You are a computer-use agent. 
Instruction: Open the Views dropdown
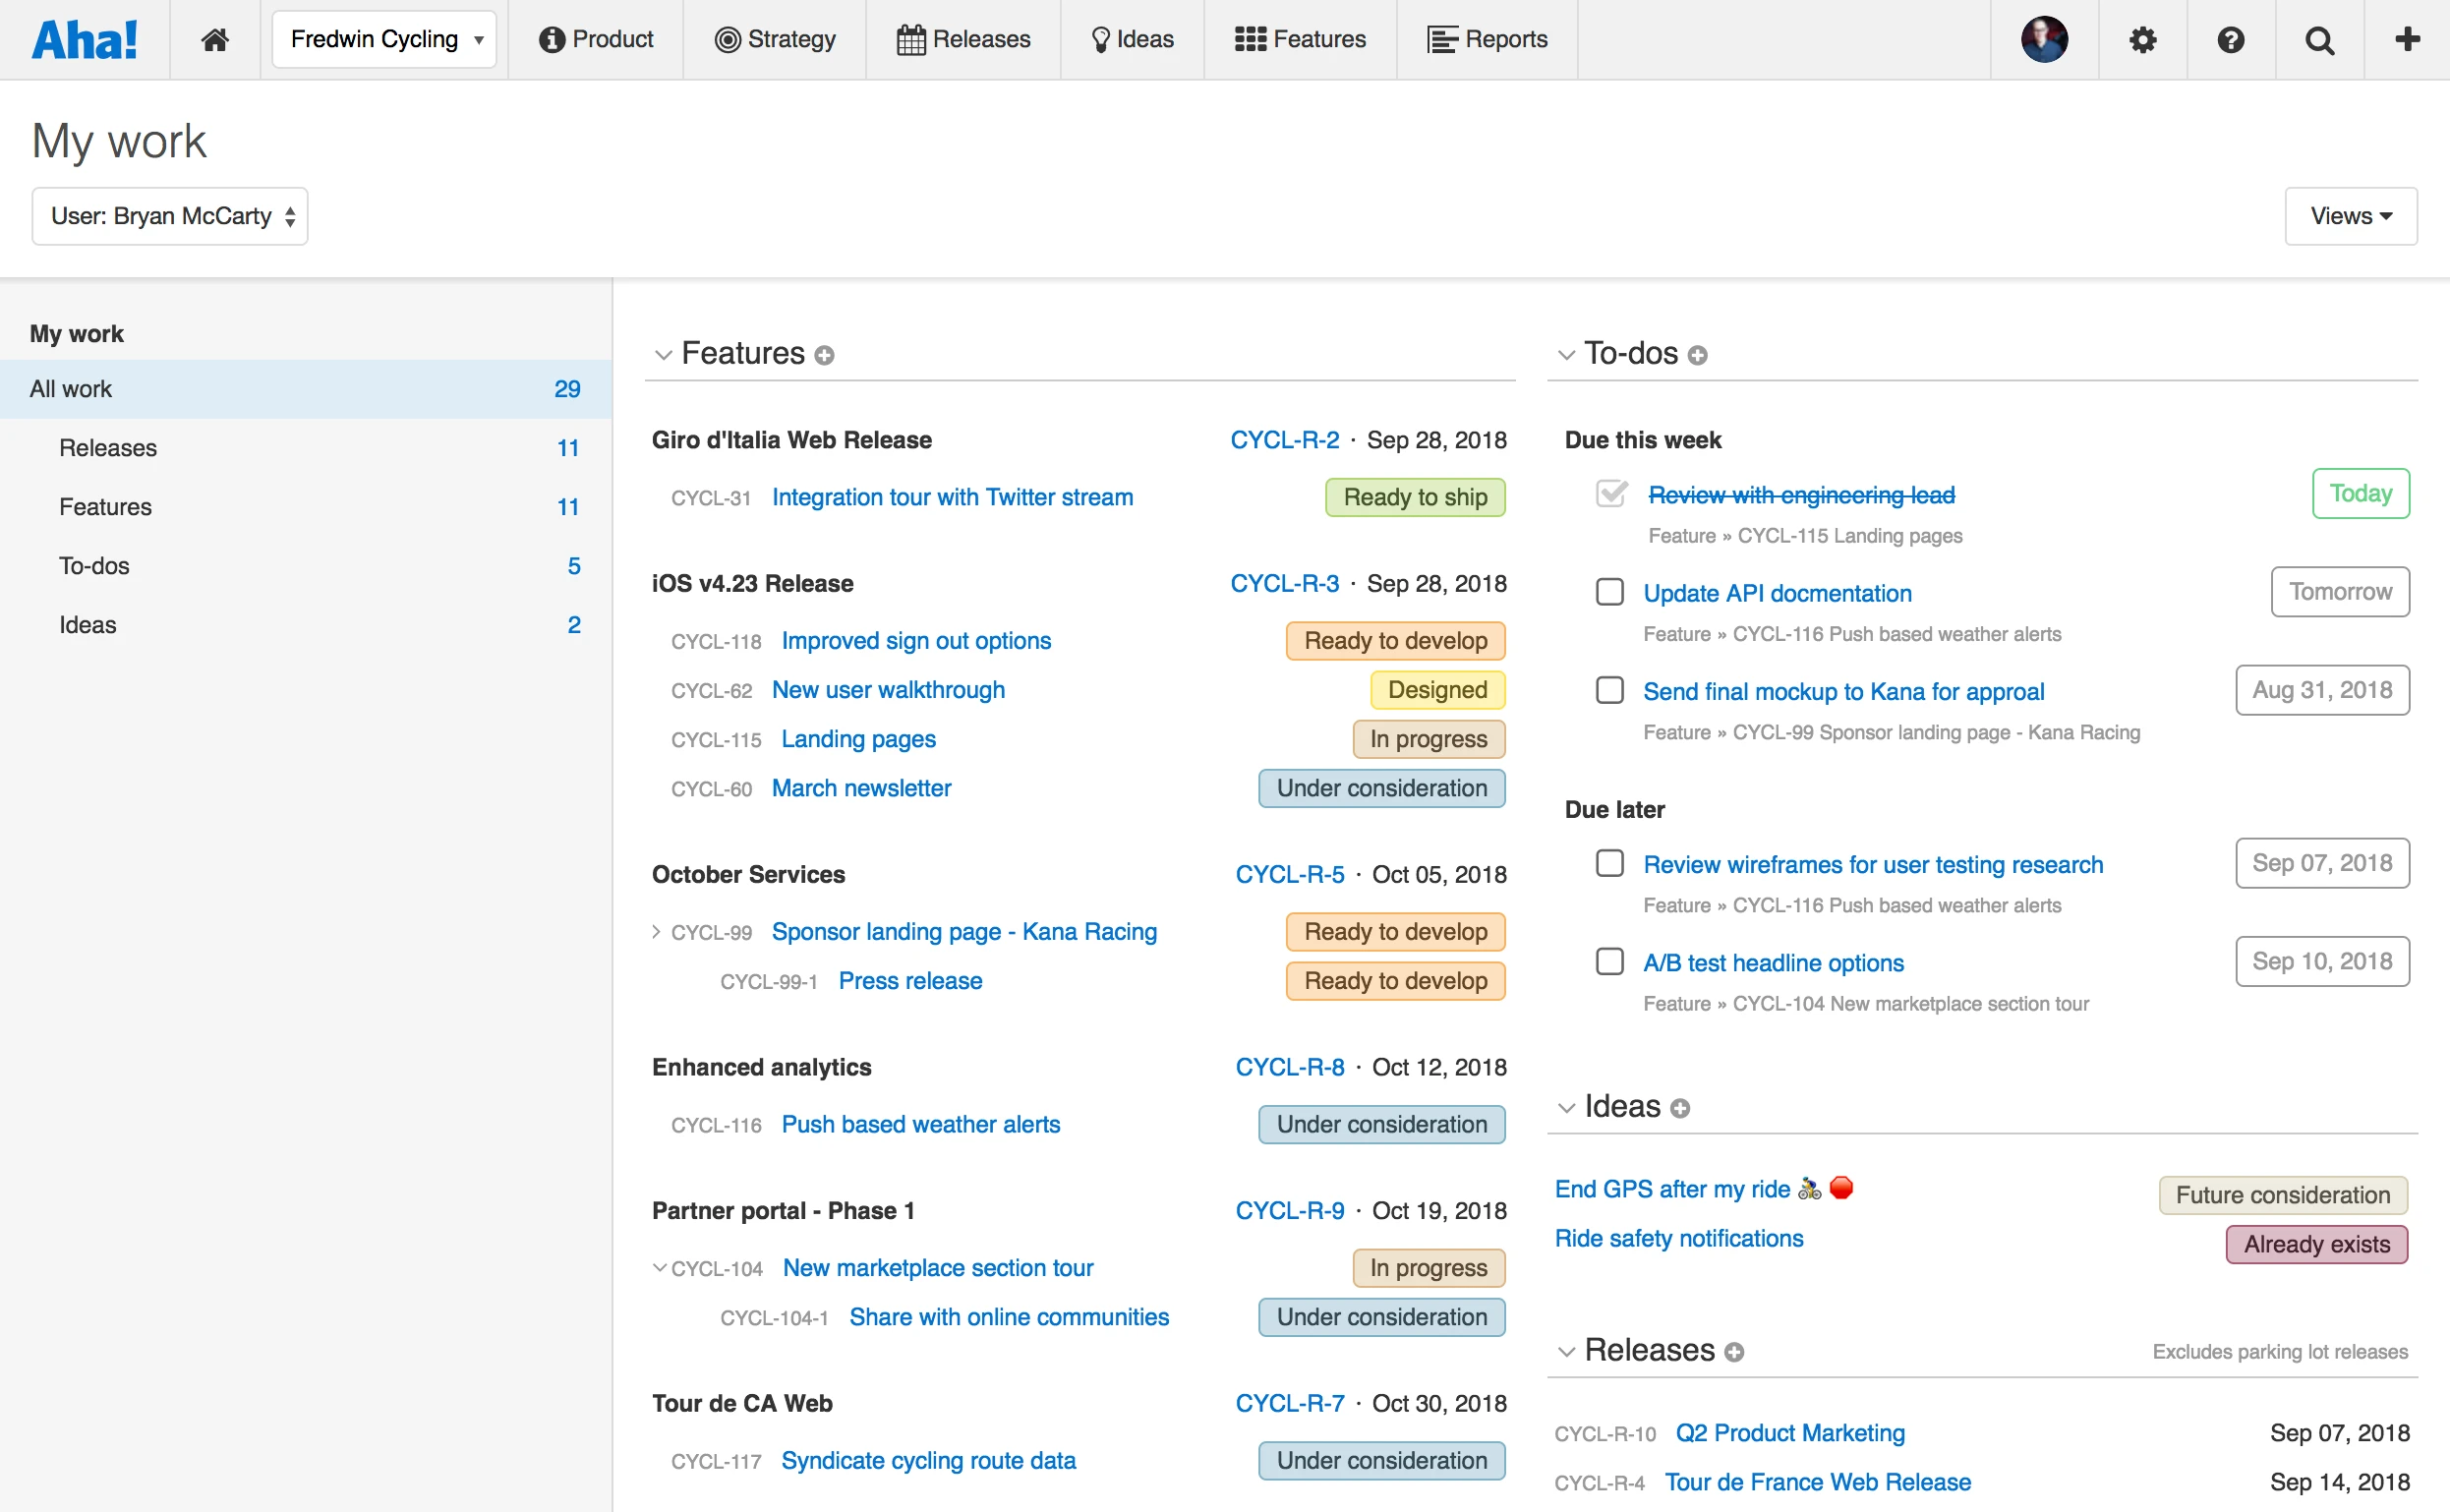pyautogui.click(x=2350, y=216)
